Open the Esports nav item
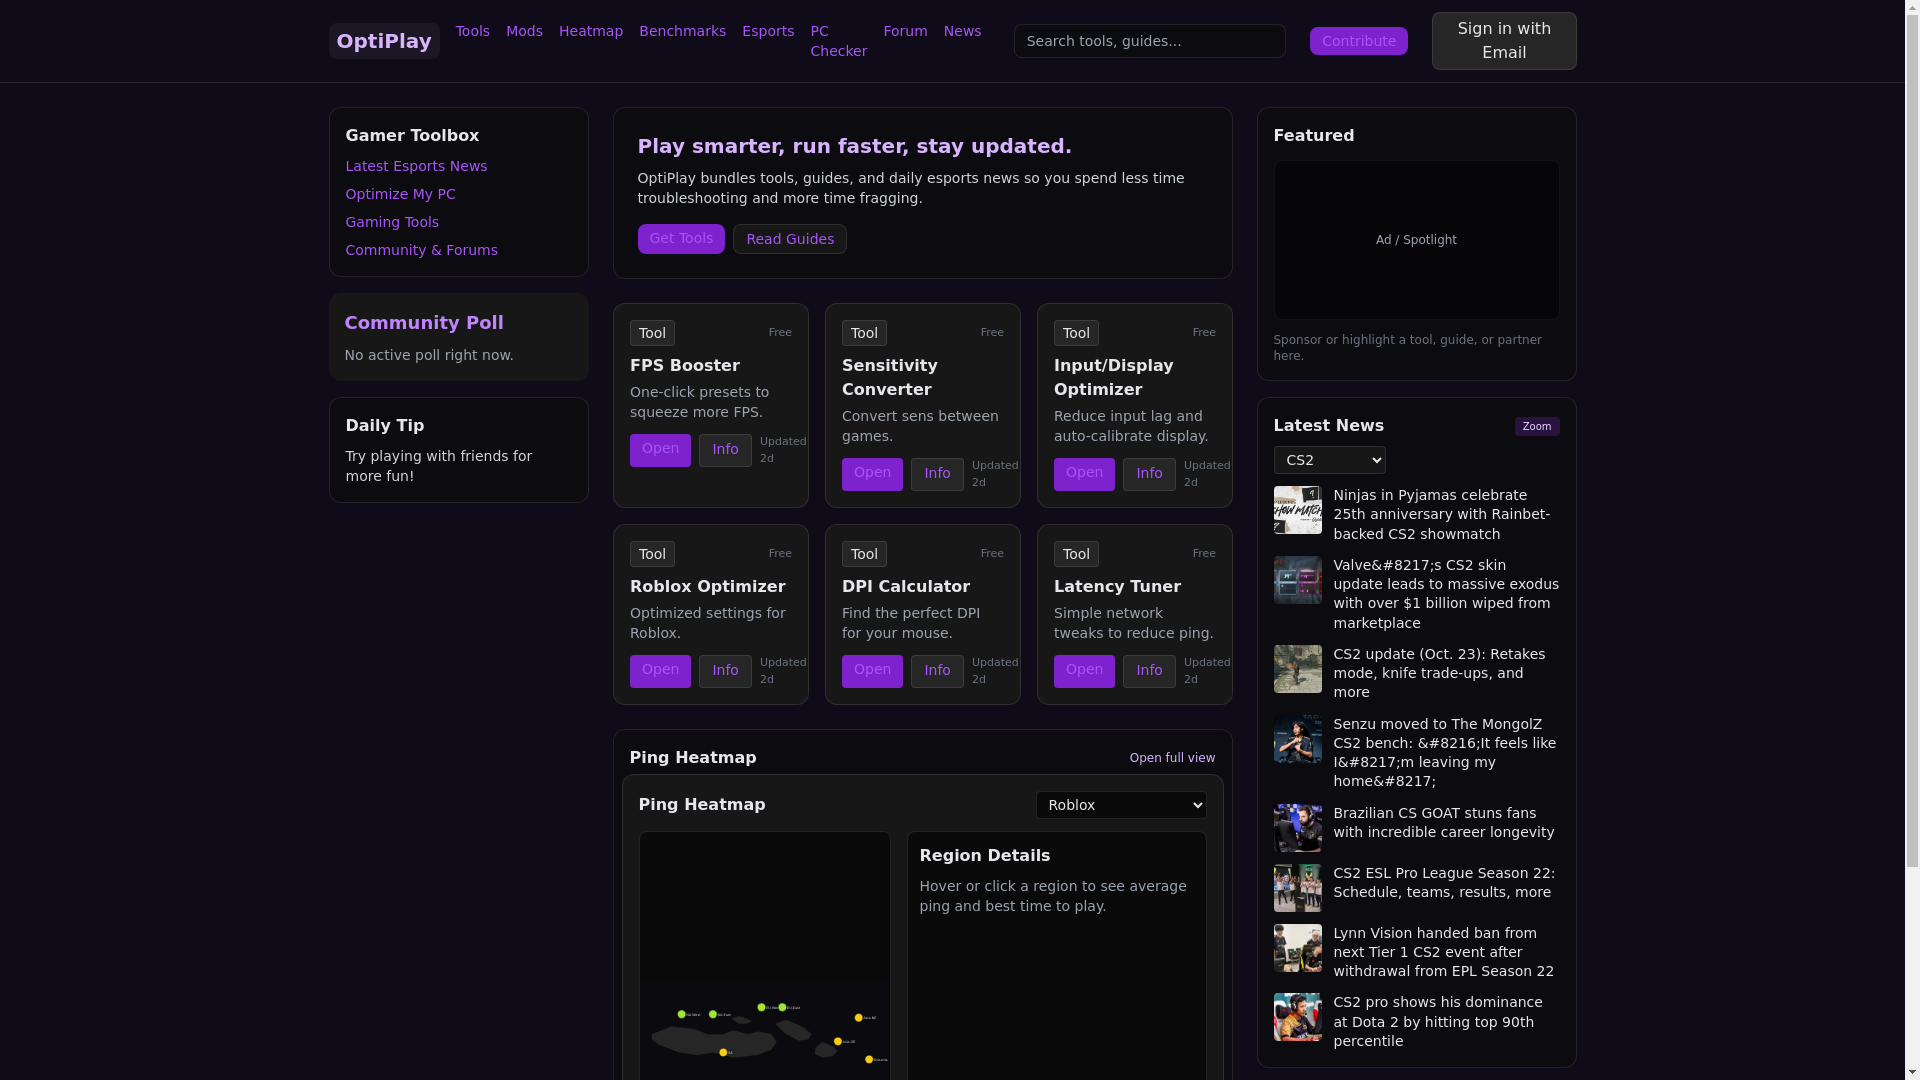This screenshot has width=1920, height=1080. [x=768, y=31]
